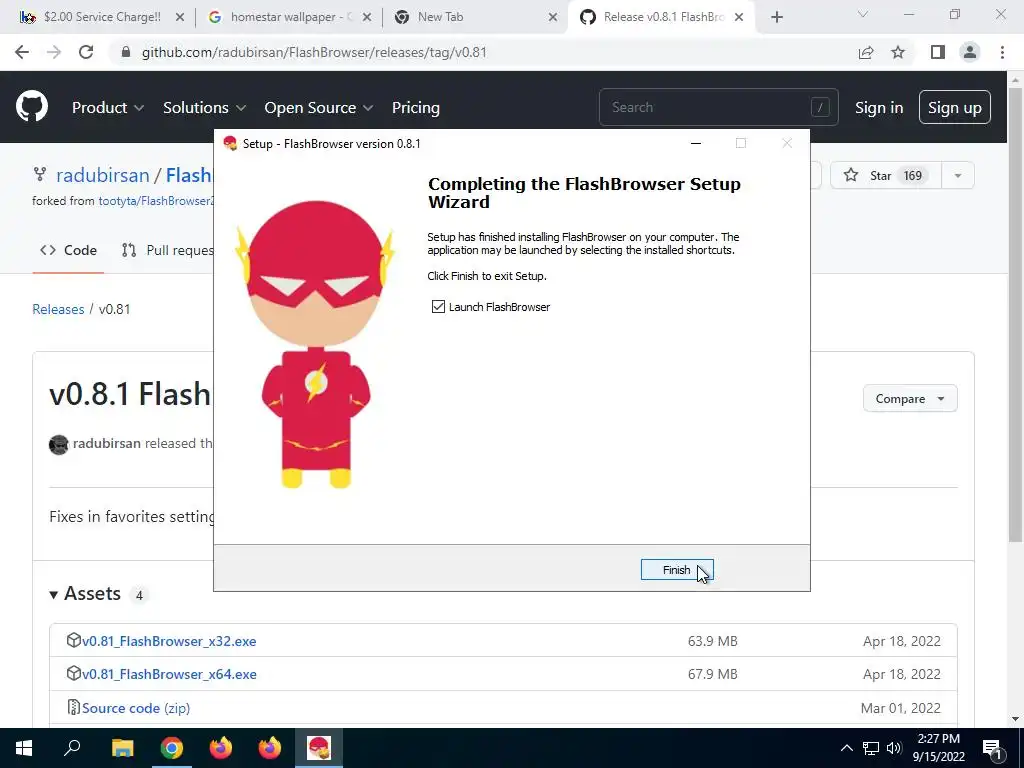Open a new browser tab
1024x768 pixels.
point(776,18)
